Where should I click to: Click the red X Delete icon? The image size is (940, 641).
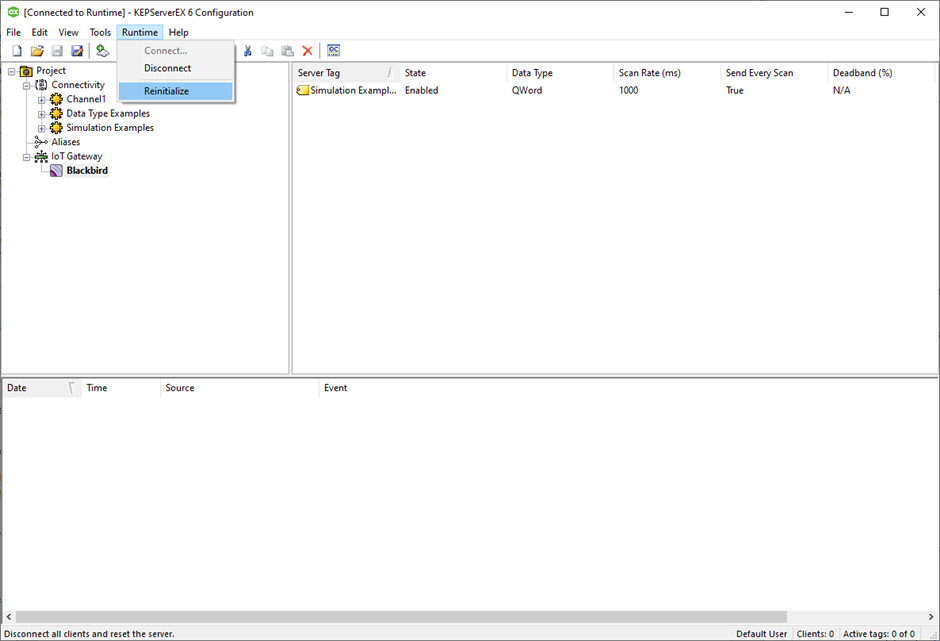(308, 51)
